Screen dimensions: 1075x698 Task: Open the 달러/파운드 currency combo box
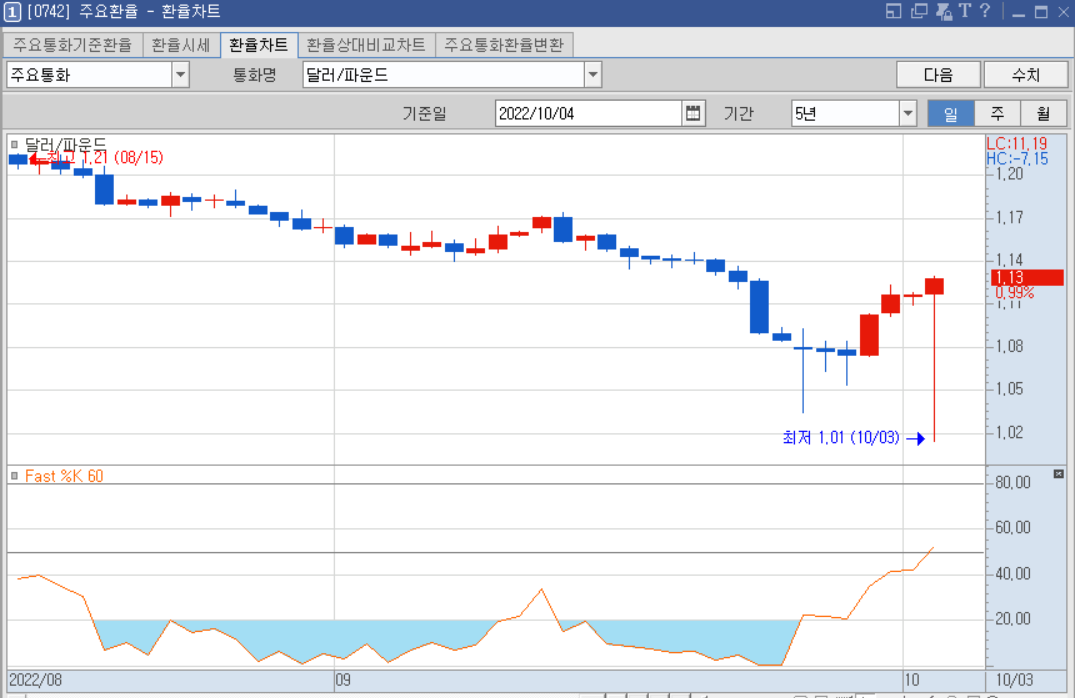pyautogui.click(x=452, y=74)
